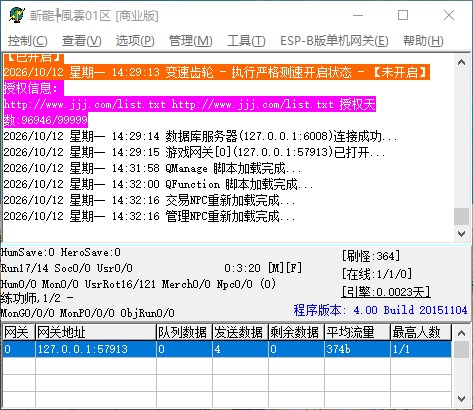Image resolution: width=473 pixels, height=410 pixels.
Task: Open the 管理(M) menu
Action: 191,41
